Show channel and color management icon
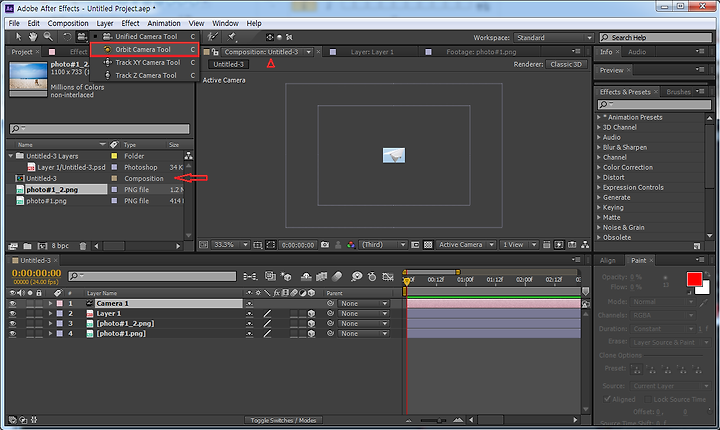Screen dimensions: 720x430 (351, 245)
